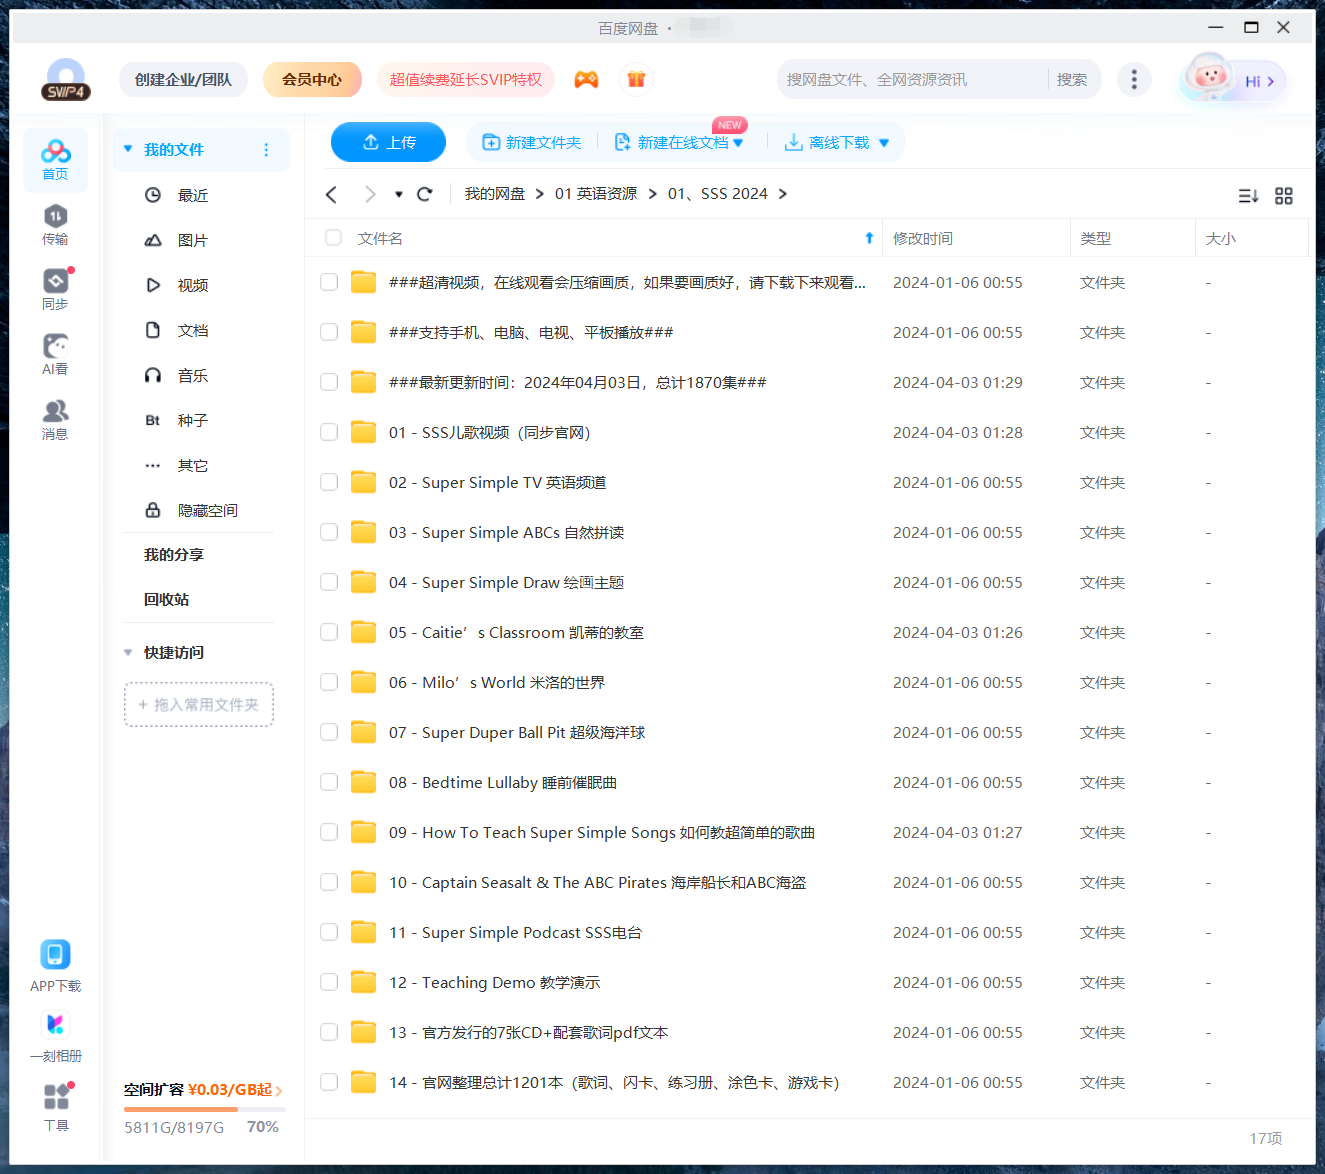Check the box for 02 - Super Simple TV
This screenshot has width=1325, height=1174.
click(329, 482)
